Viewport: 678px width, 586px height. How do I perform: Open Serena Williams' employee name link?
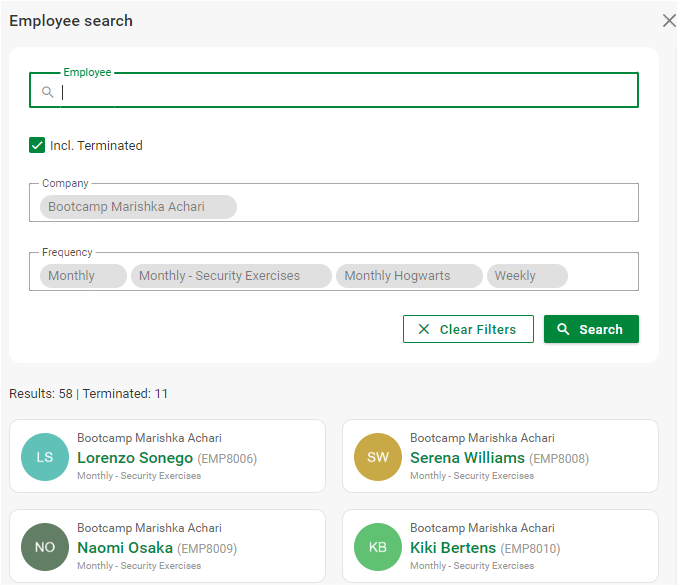pos(467,458)
